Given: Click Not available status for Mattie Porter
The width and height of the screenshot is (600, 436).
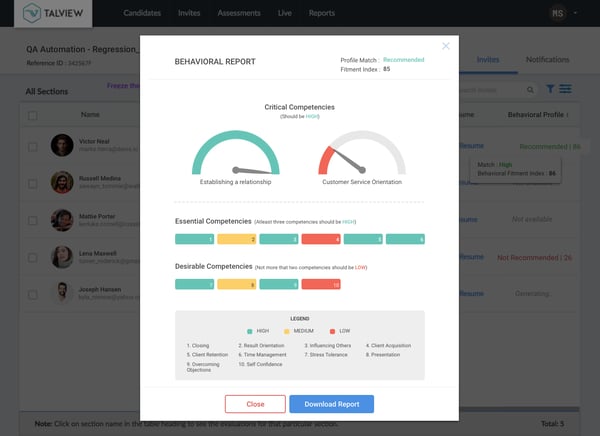Looking at the screenshot, I should [x=532, y=219].
